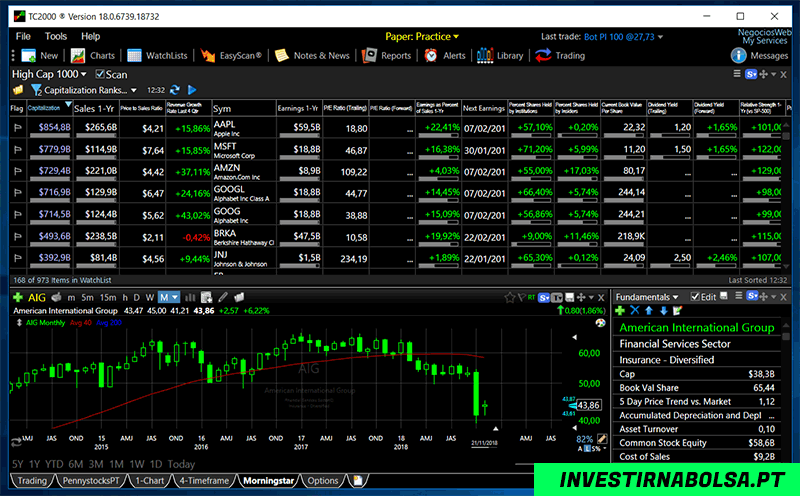Flag the AMZN row
Screen dimensions: 800x496
pos(18,171)
